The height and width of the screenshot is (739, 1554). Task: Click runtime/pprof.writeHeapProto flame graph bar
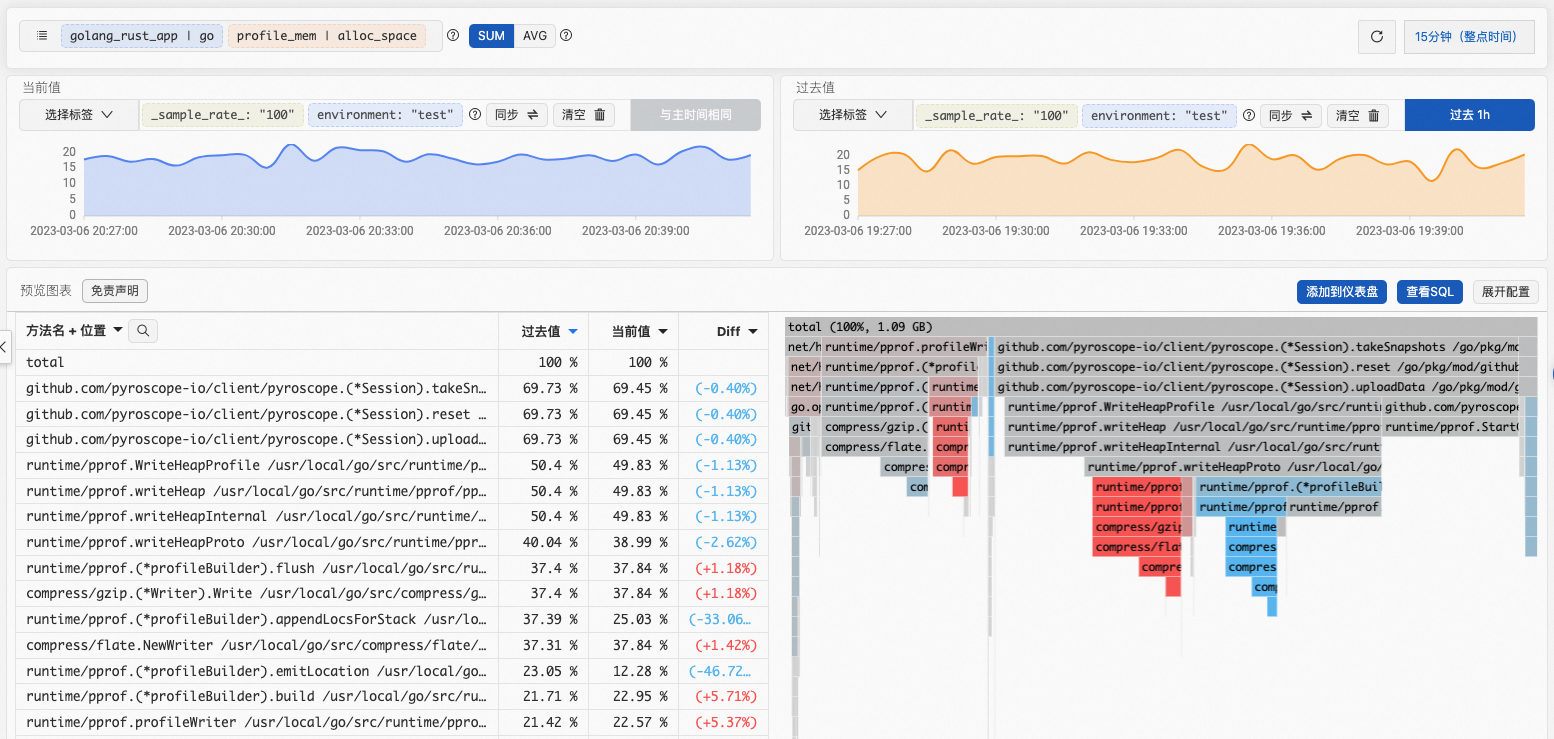[1233, 467]
